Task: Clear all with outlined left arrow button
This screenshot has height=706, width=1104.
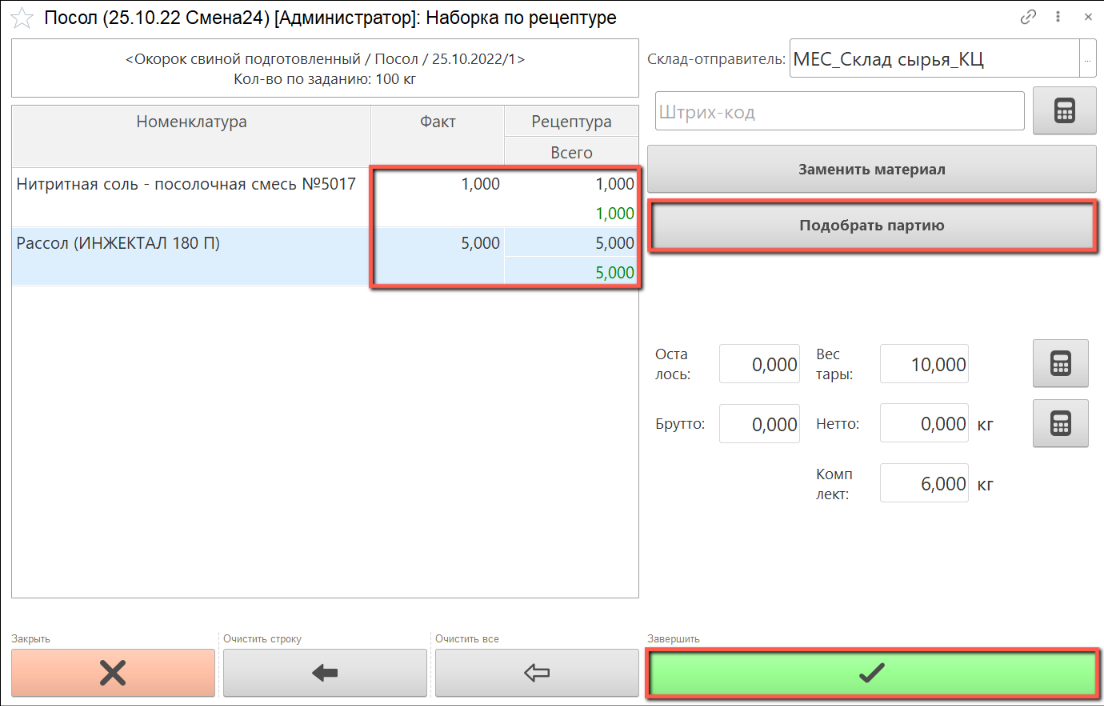Action: [537, 673]
